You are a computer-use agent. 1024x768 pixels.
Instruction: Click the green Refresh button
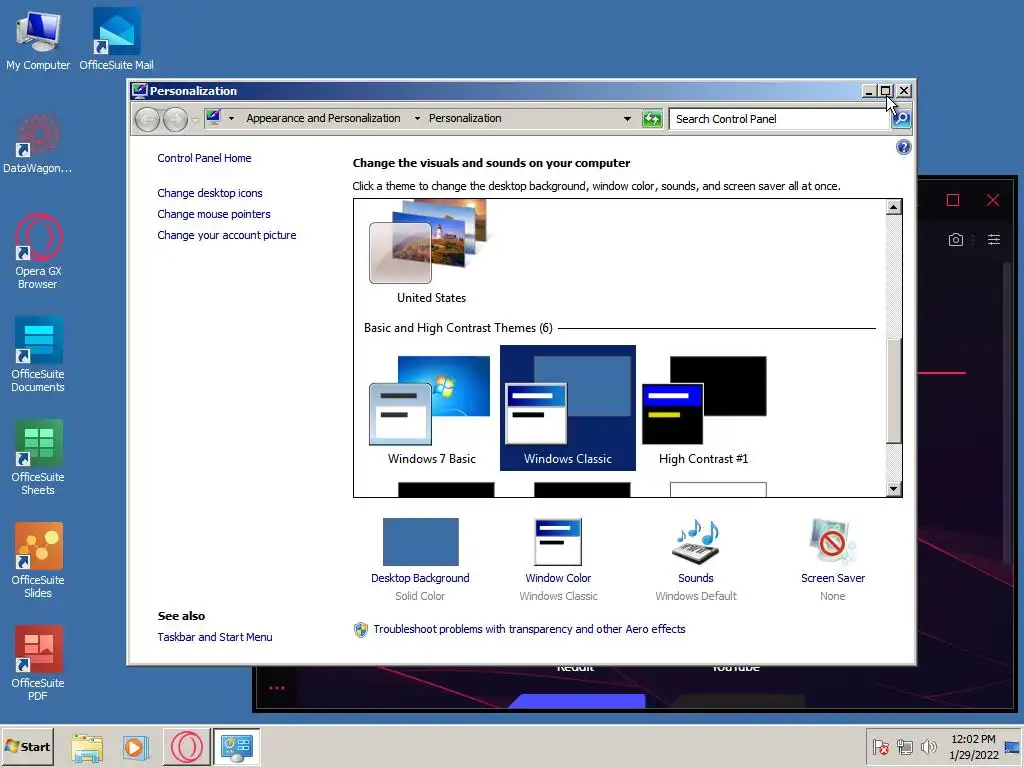[652, 119]
